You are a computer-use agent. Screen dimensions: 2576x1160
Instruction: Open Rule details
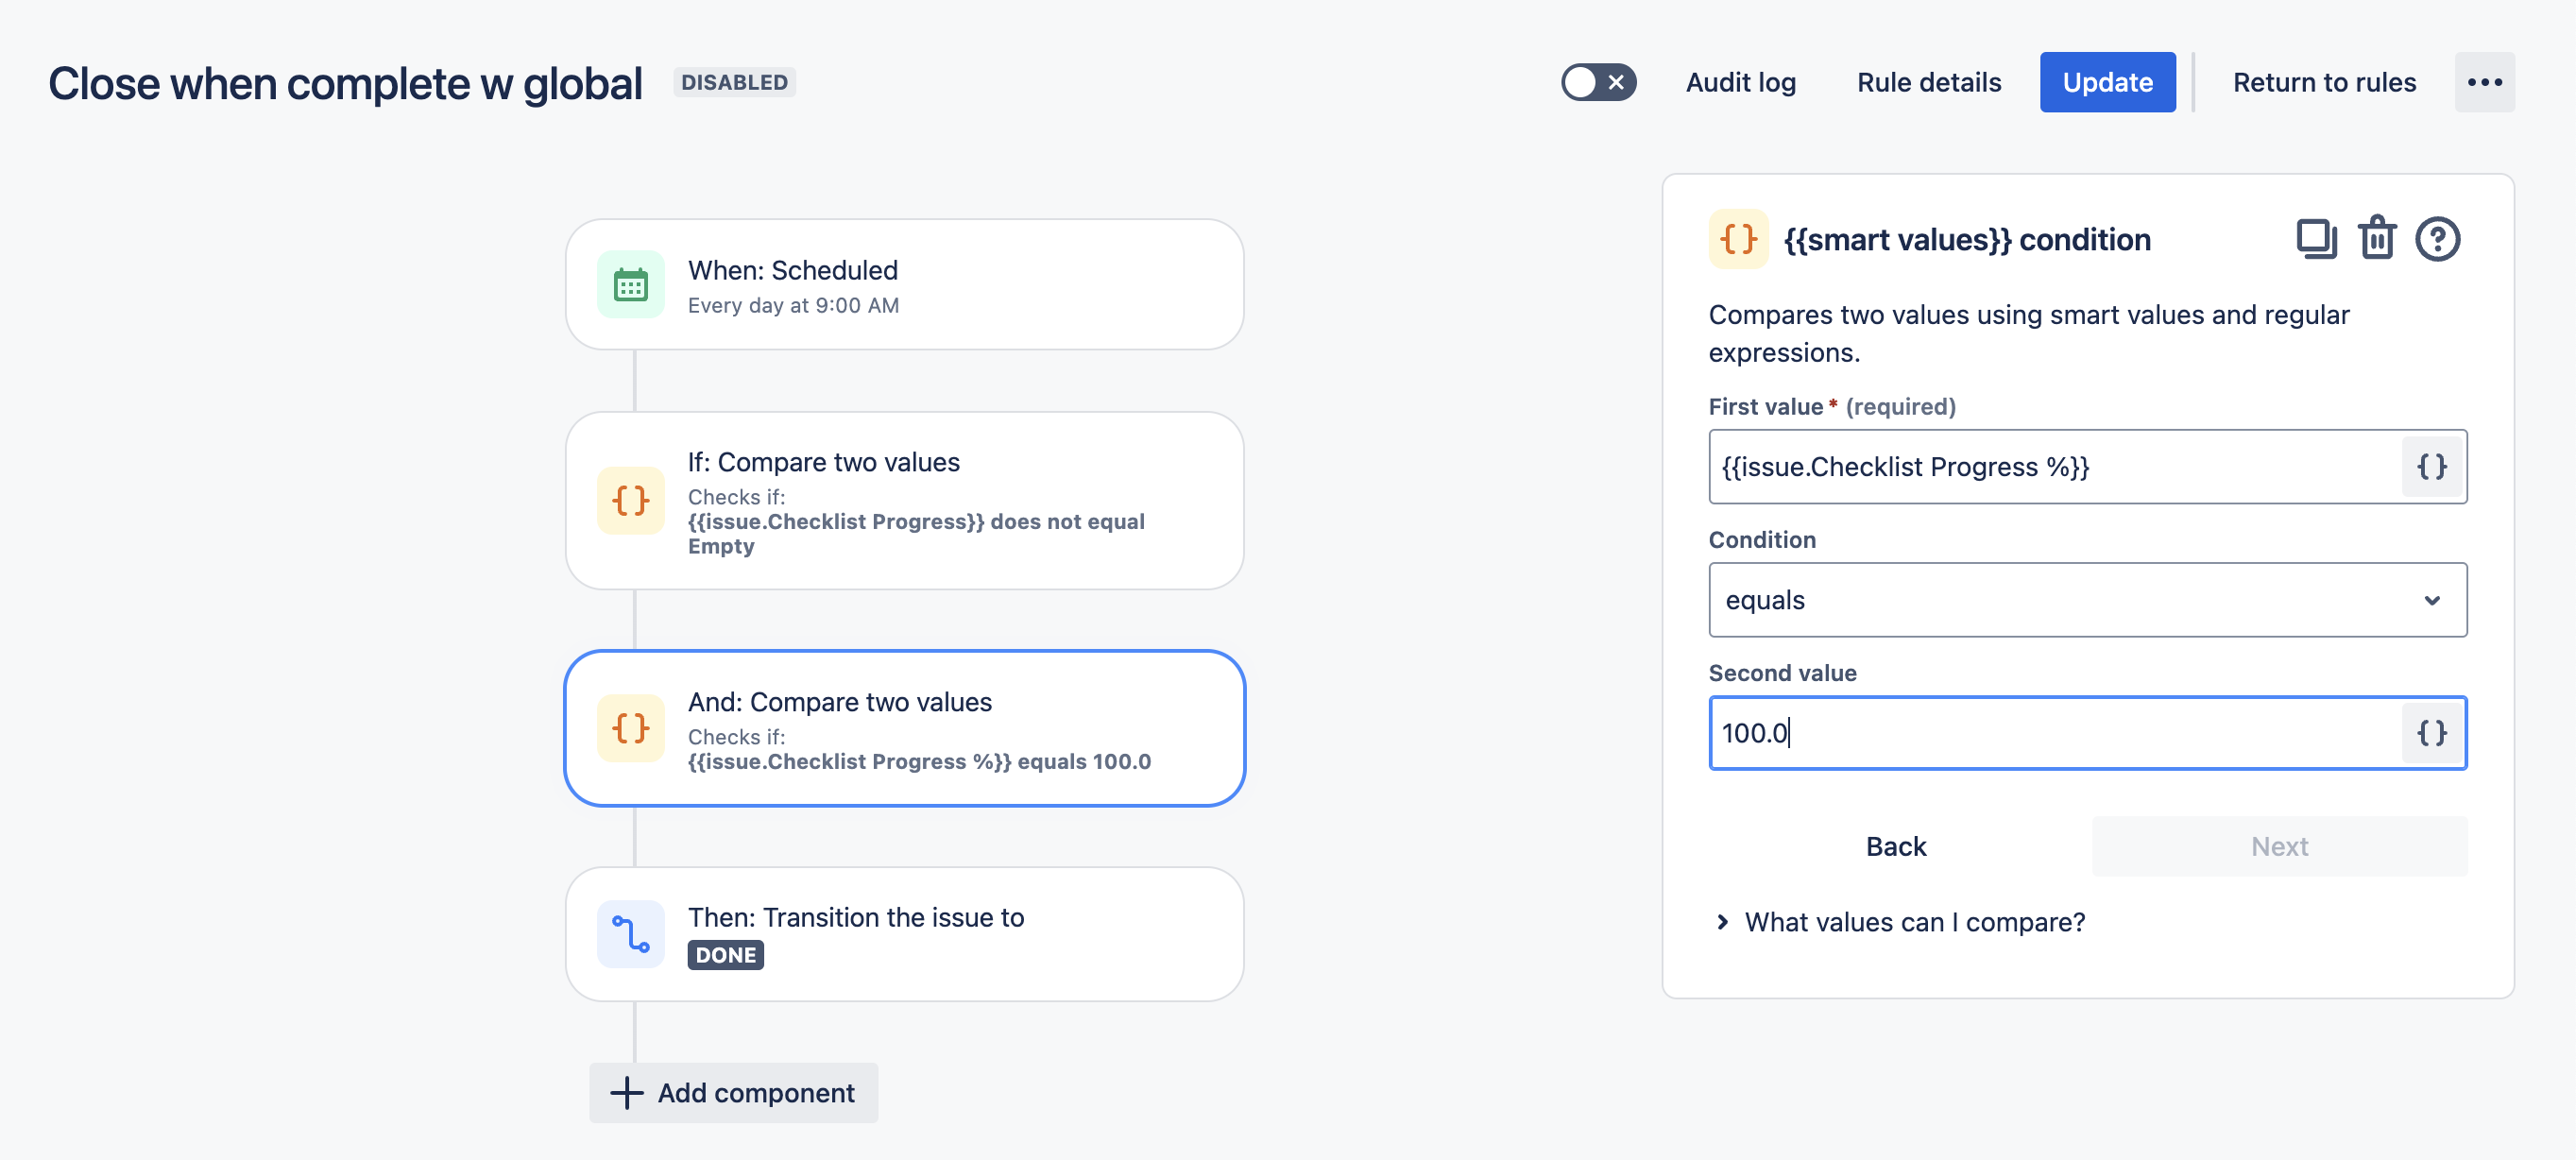point(1928,82)
